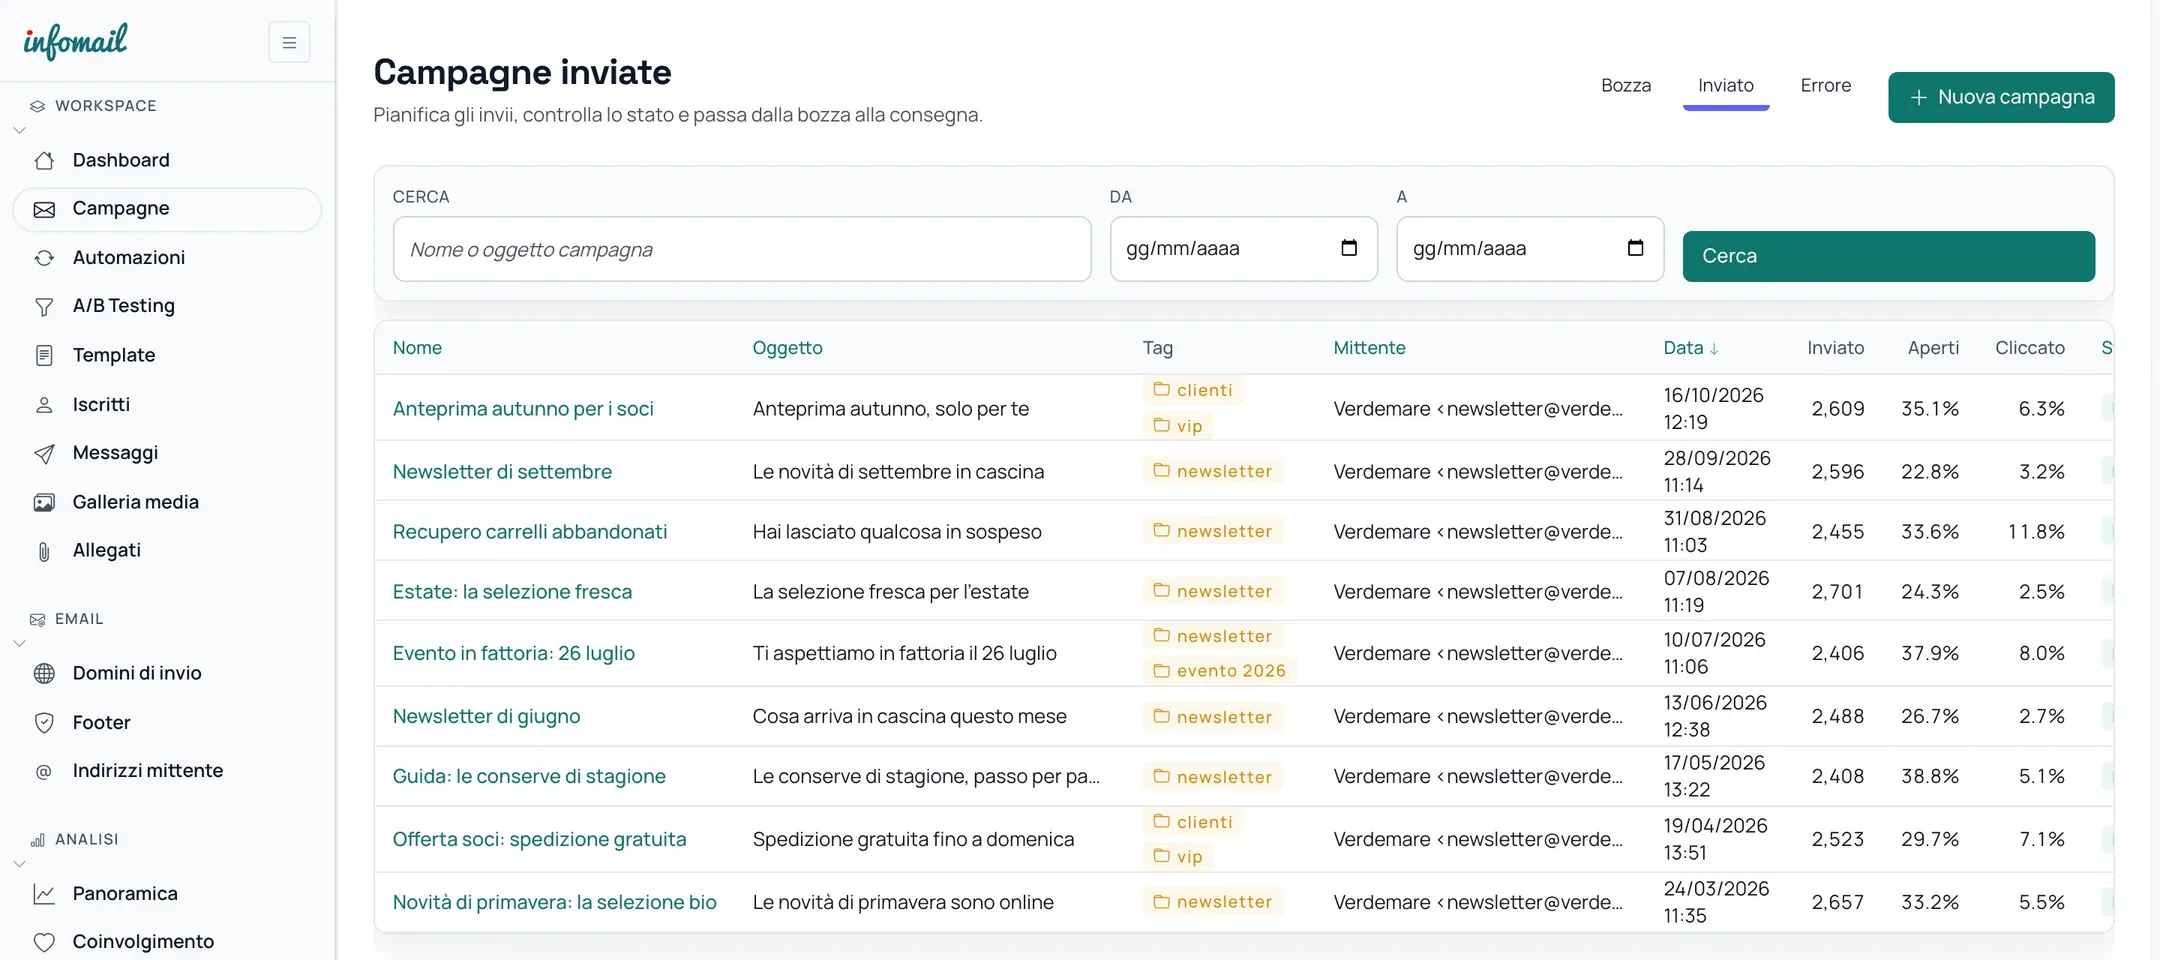Collapse the ANALISI section chevron
The height and width of the screenshot is (960, 2160).
pos(19,863)
